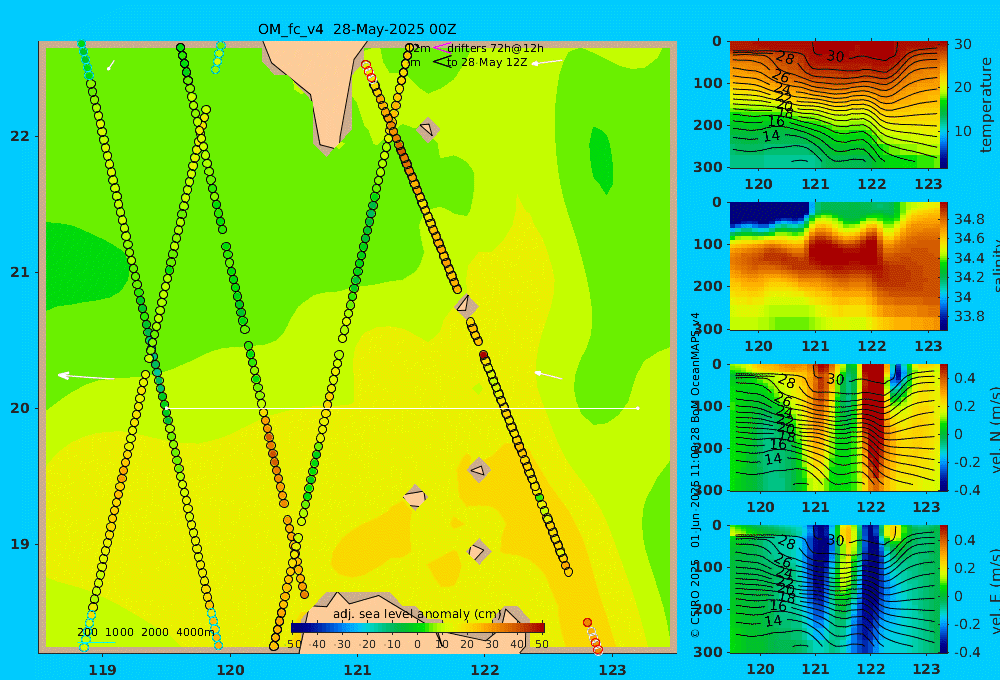
Task: Click the 'temperature' colorbar label
Action: [x=987, y=105]
